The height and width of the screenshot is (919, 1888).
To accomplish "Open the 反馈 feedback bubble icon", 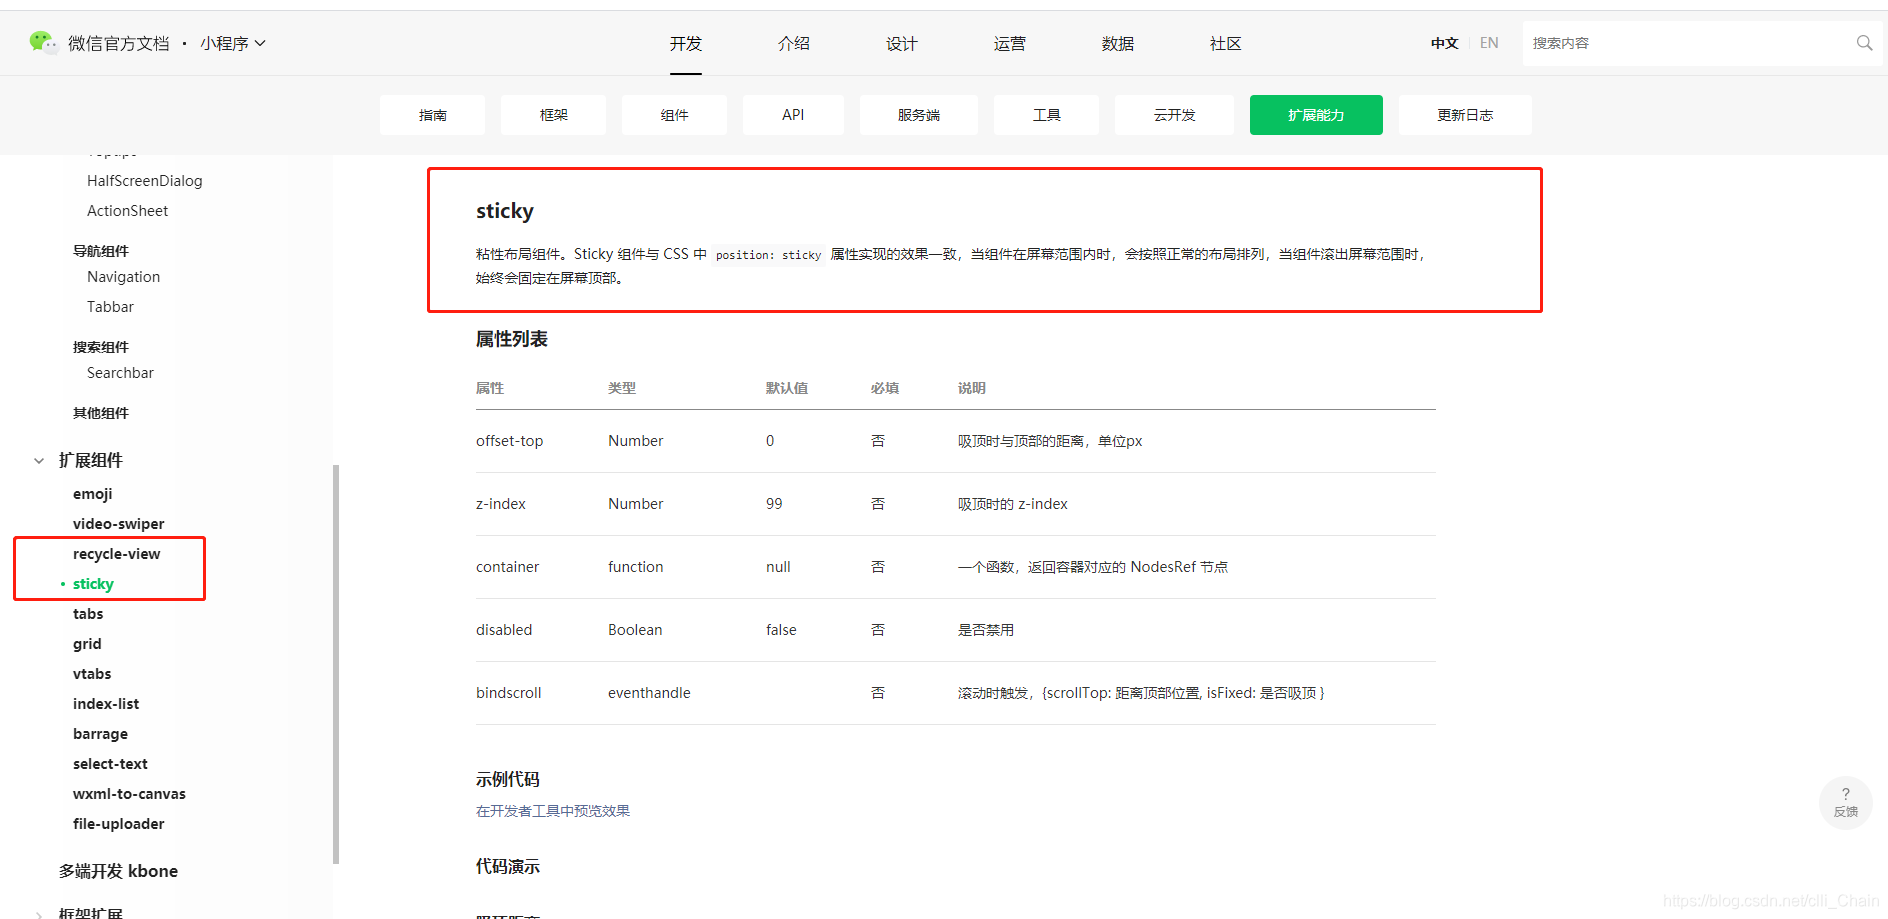I will tap(1845, 802).
